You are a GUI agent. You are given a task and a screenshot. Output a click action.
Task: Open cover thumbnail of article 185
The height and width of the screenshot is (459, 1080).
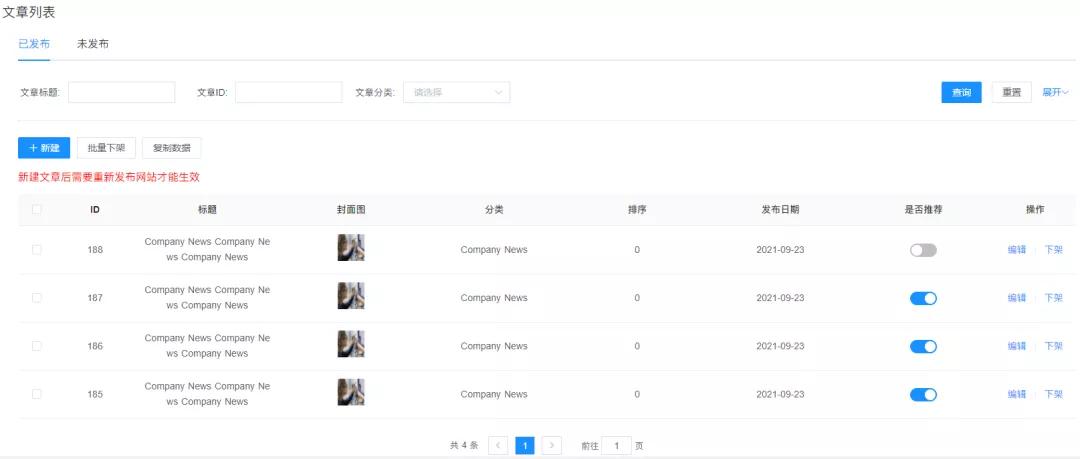(351, 392)
